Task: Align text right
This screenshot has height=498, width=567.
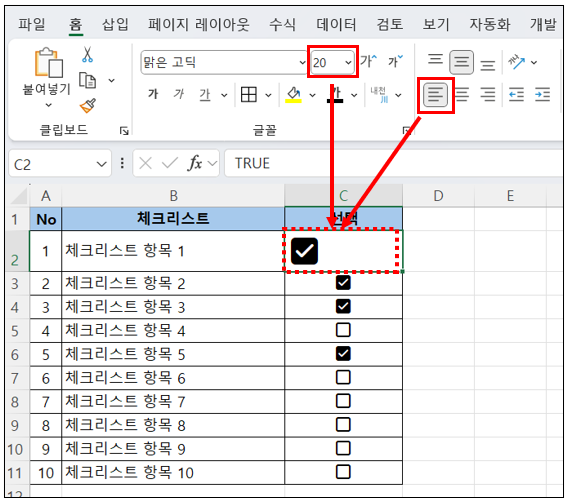Action: [488, 95]
